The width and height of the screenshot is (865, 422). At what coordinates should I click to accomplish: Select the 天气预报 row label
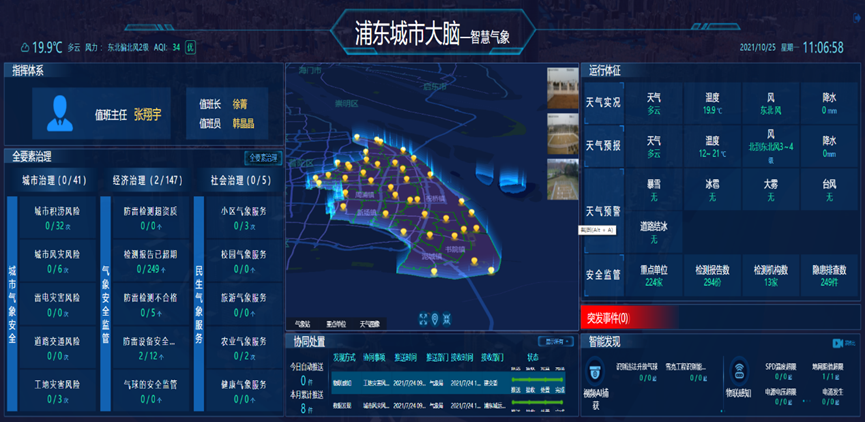coord(603,146)
